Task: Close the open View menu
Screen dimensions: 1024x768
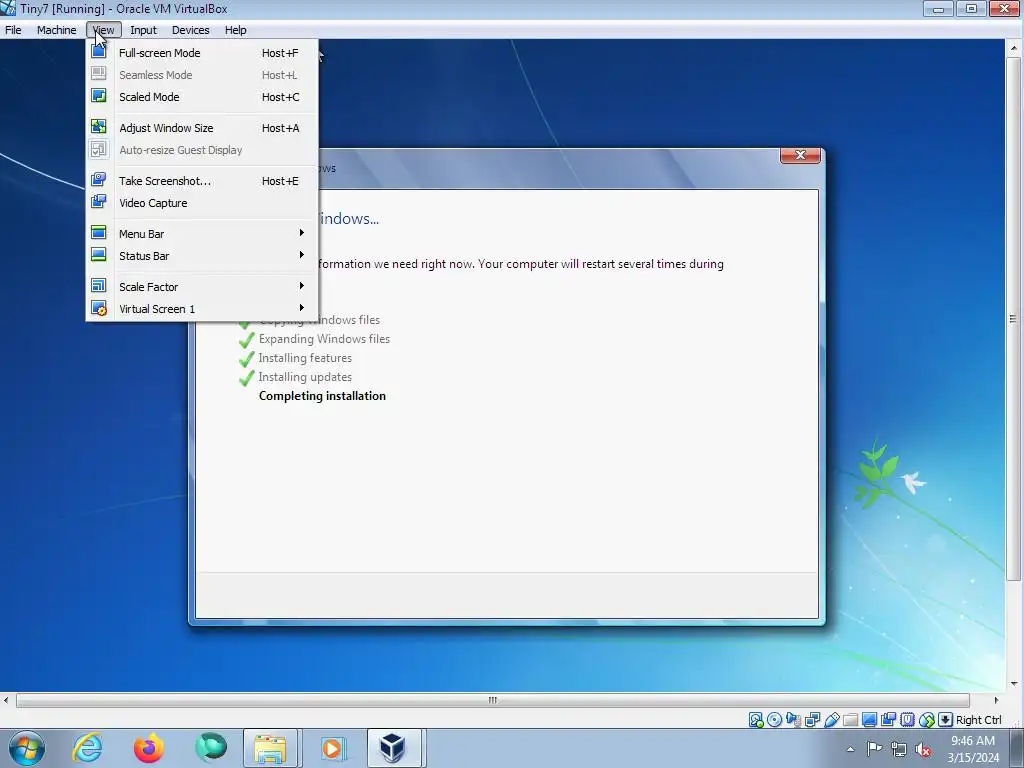Action: click(x=104, y=30)
